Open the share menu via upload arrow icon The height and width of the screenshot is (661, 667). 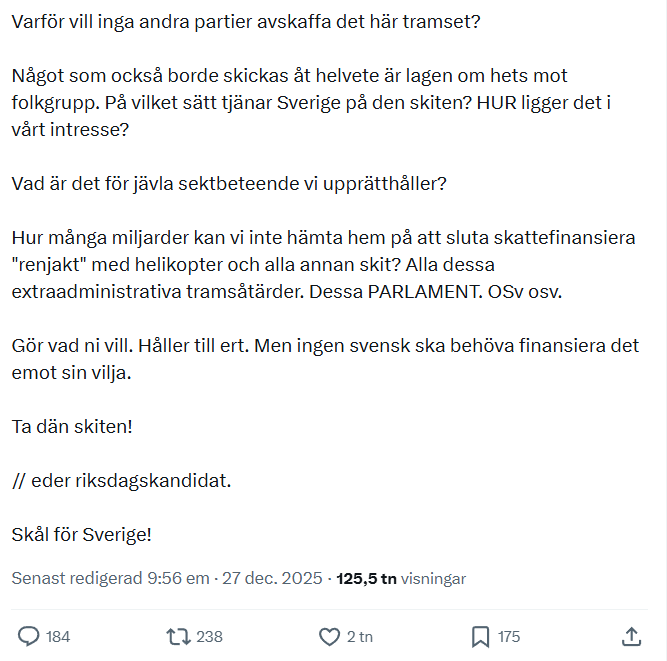pyautogui.click(x=631, y=636)
